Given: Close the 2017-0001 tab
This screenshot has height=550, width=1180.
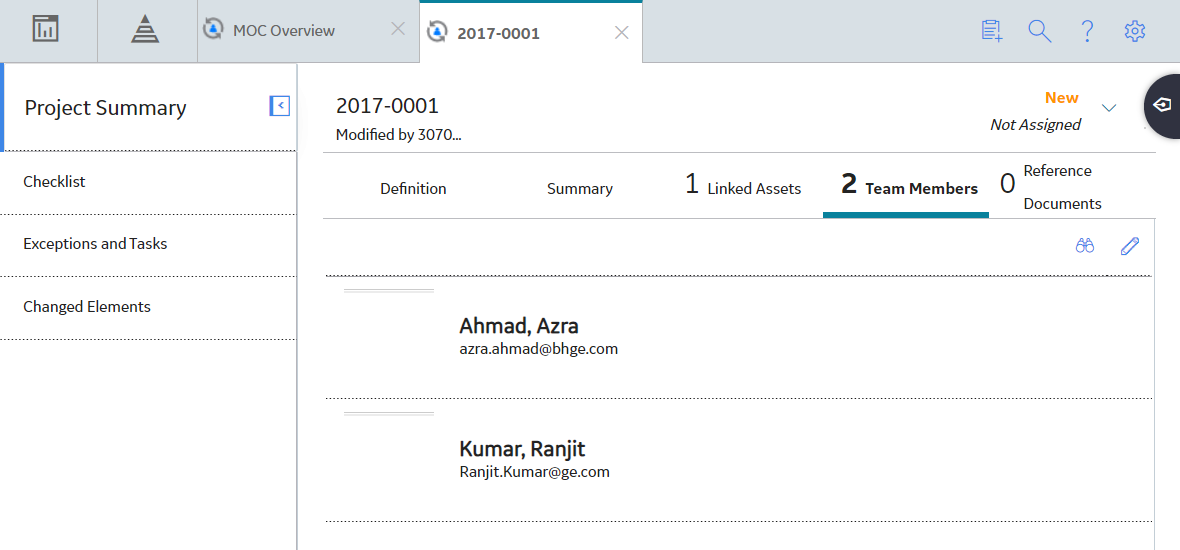Looking at the screenshot, I should click(622, 32).
